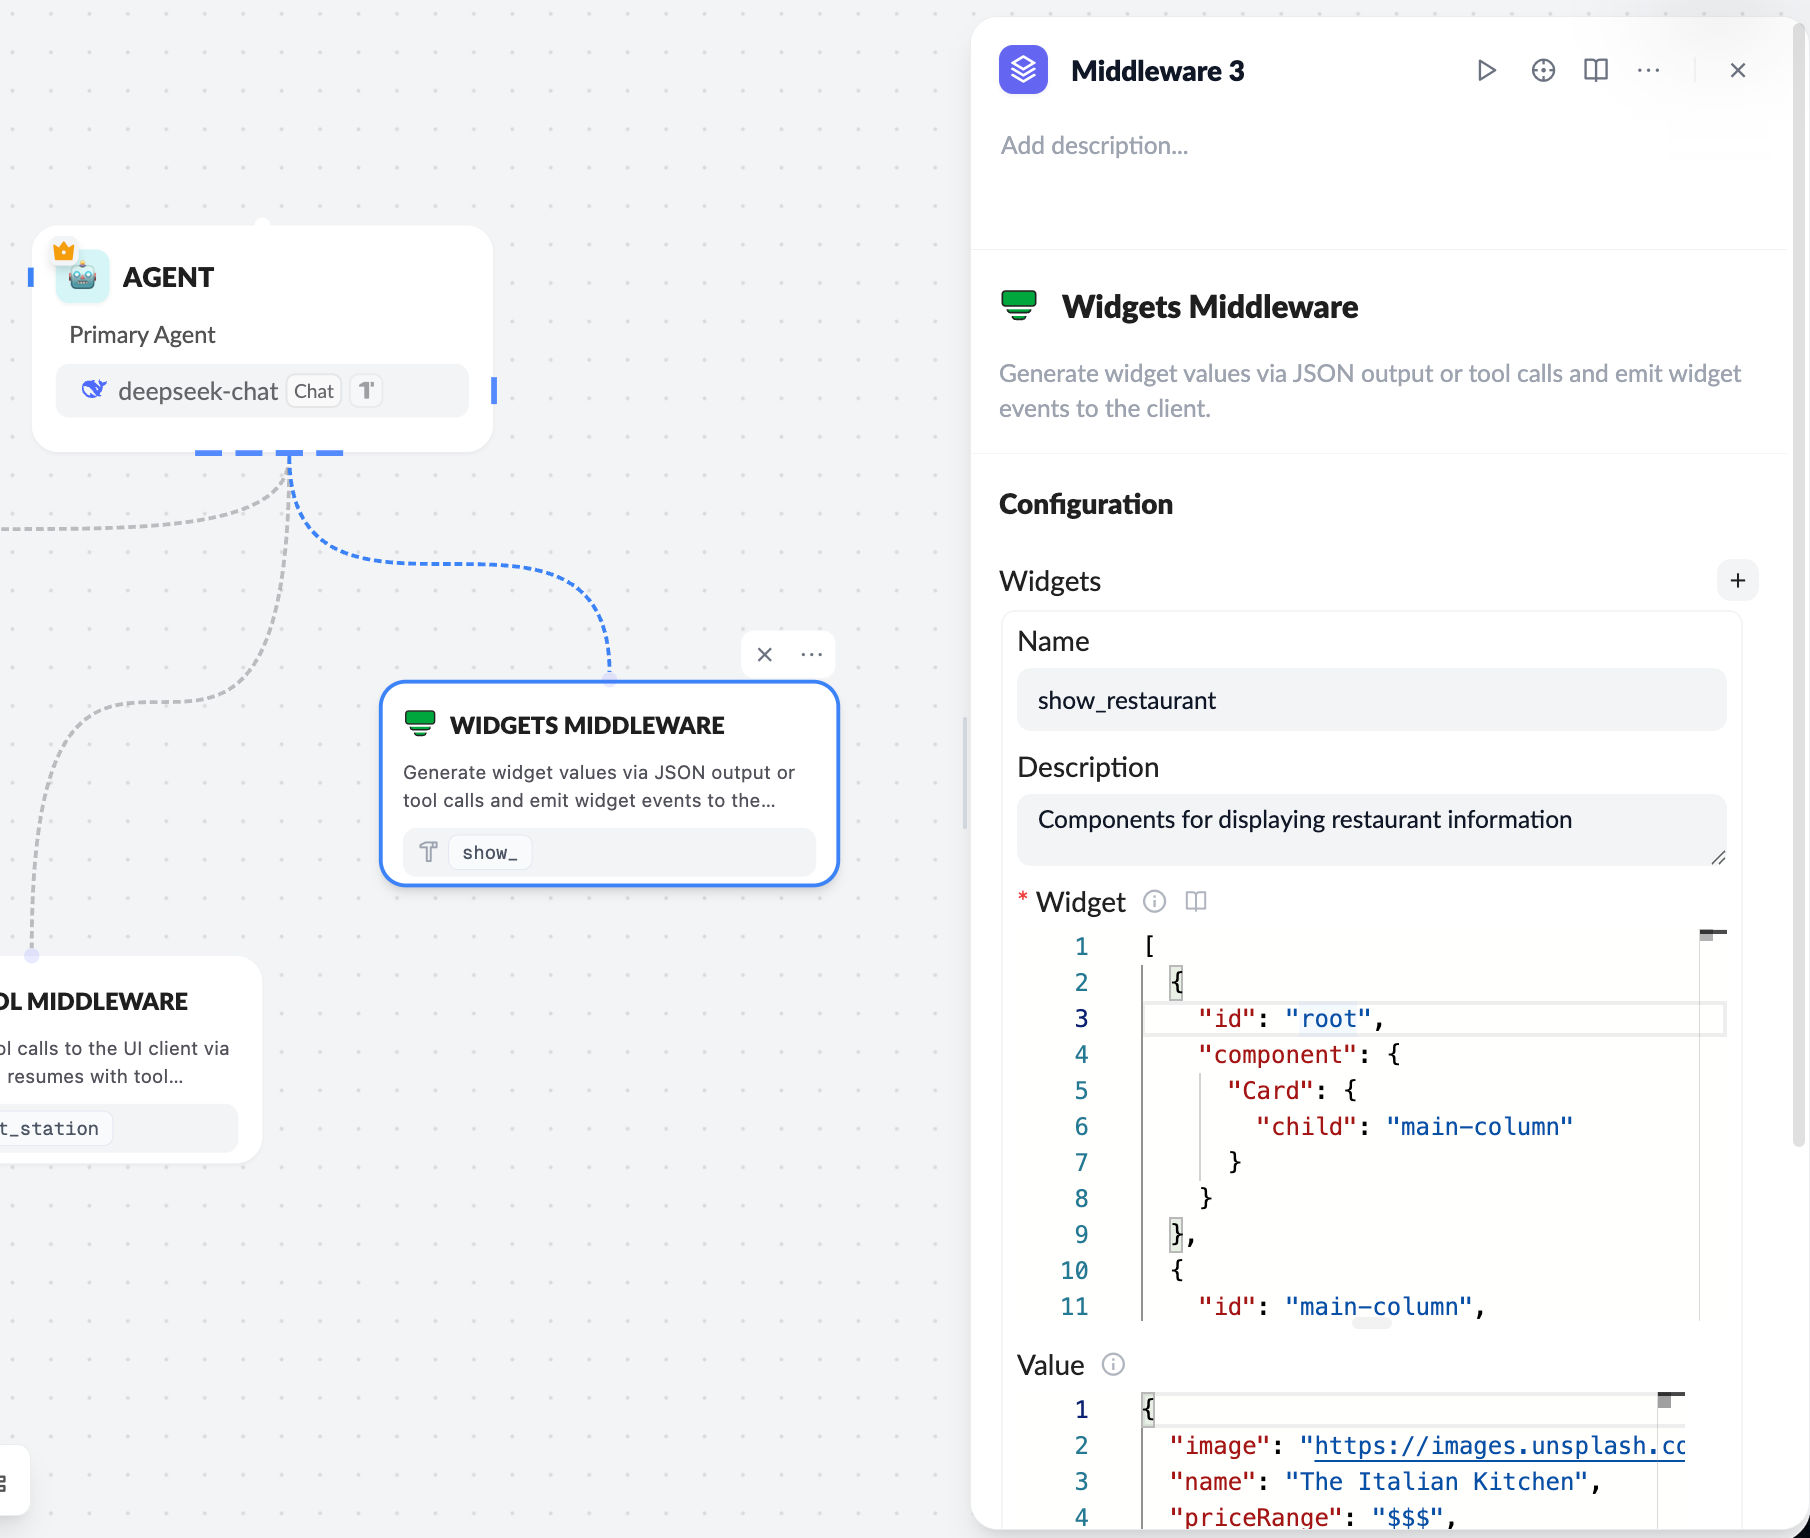Click the Add description field
The height and width of the screenshot is (1538, 1810).
point(1094,145)
